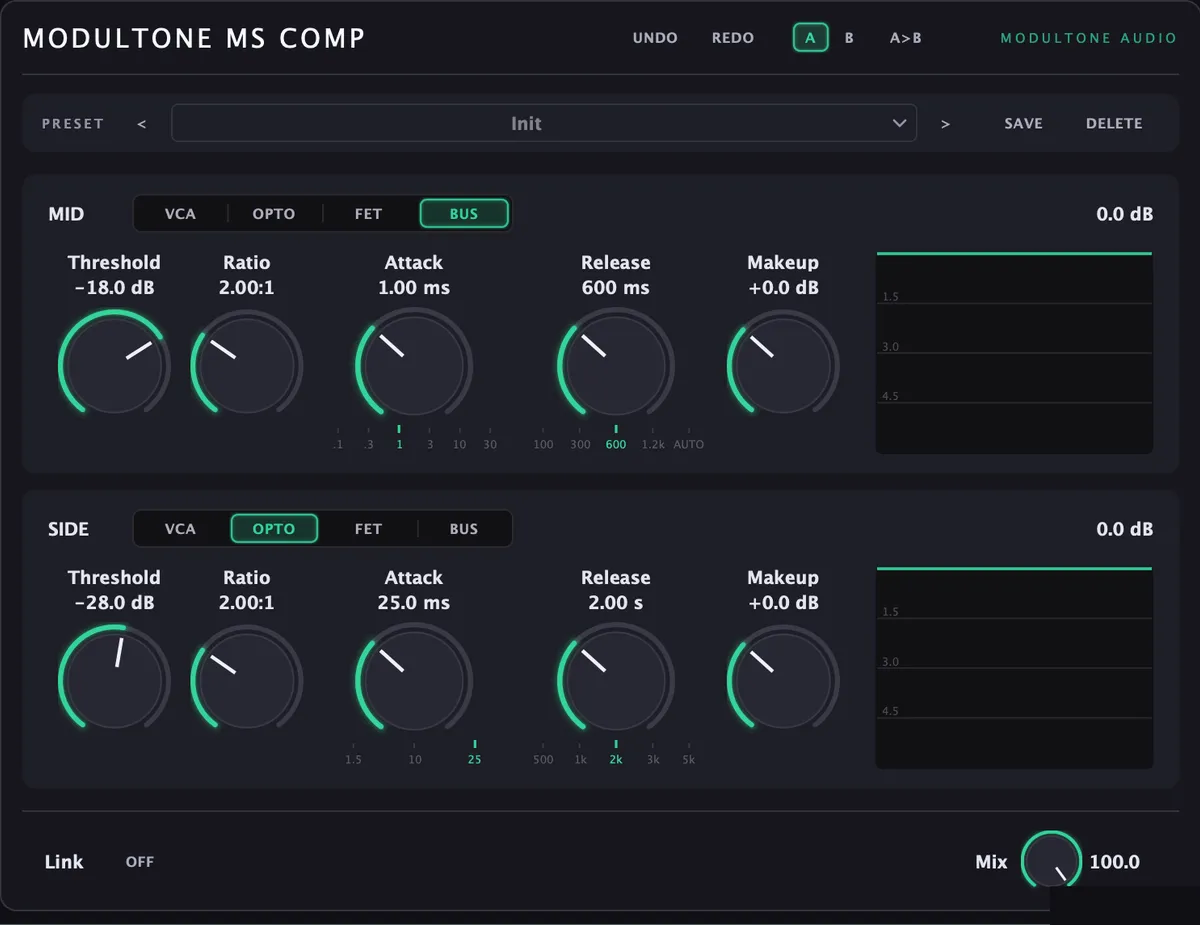Open the Init preset dropdown
This screenshot has height=925, width=1200.
pos(544,123)
